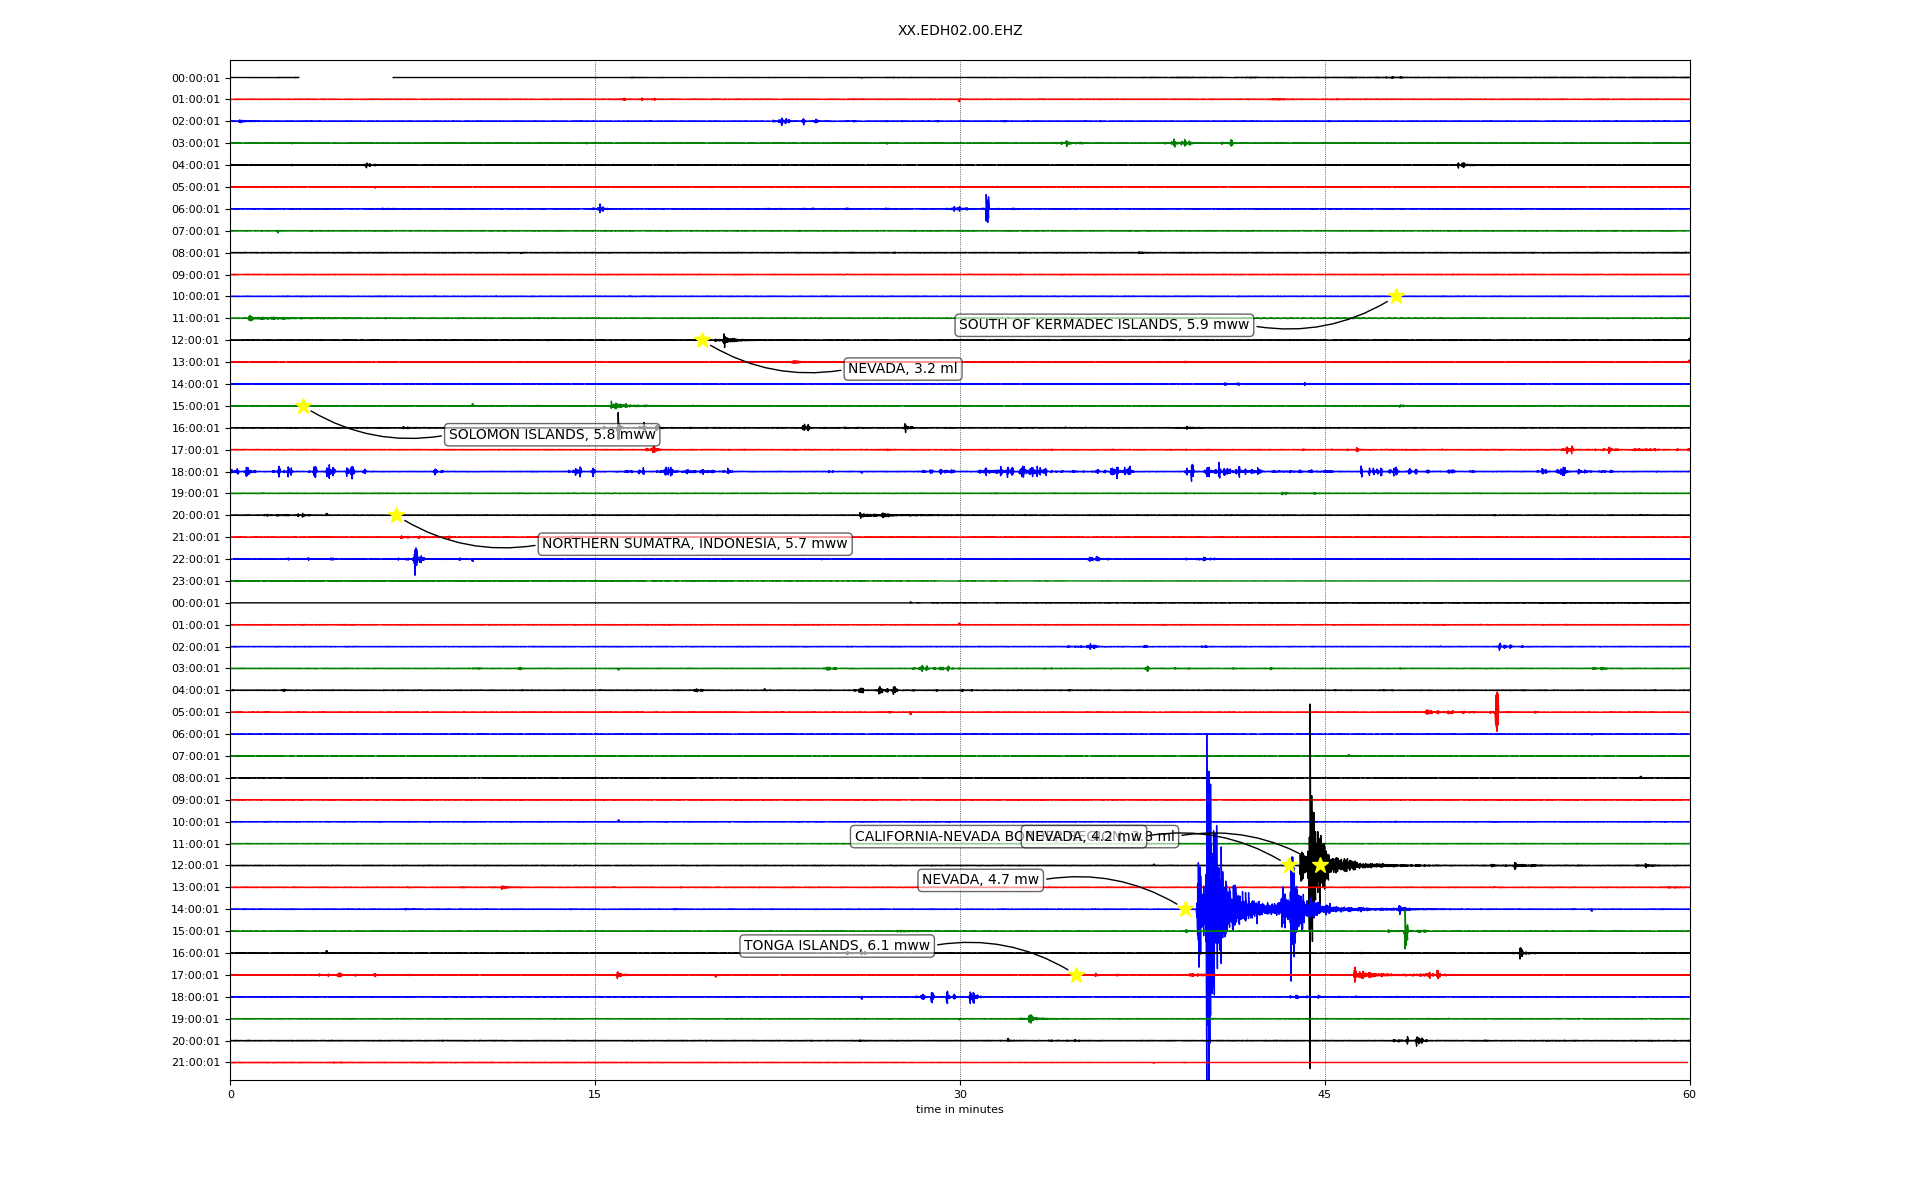The image size is (1920, 1200).
Task: Click the 45 tick label on x-axis
Action: (1324, 1094)
